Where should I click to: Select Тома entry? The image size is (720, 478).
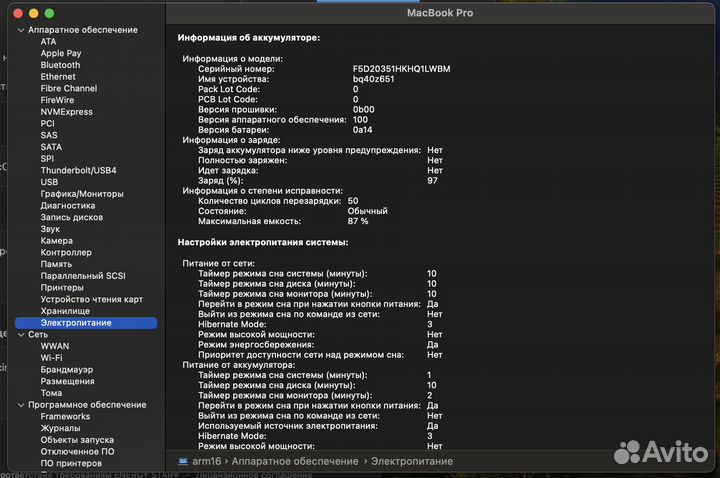coord(51,393)
